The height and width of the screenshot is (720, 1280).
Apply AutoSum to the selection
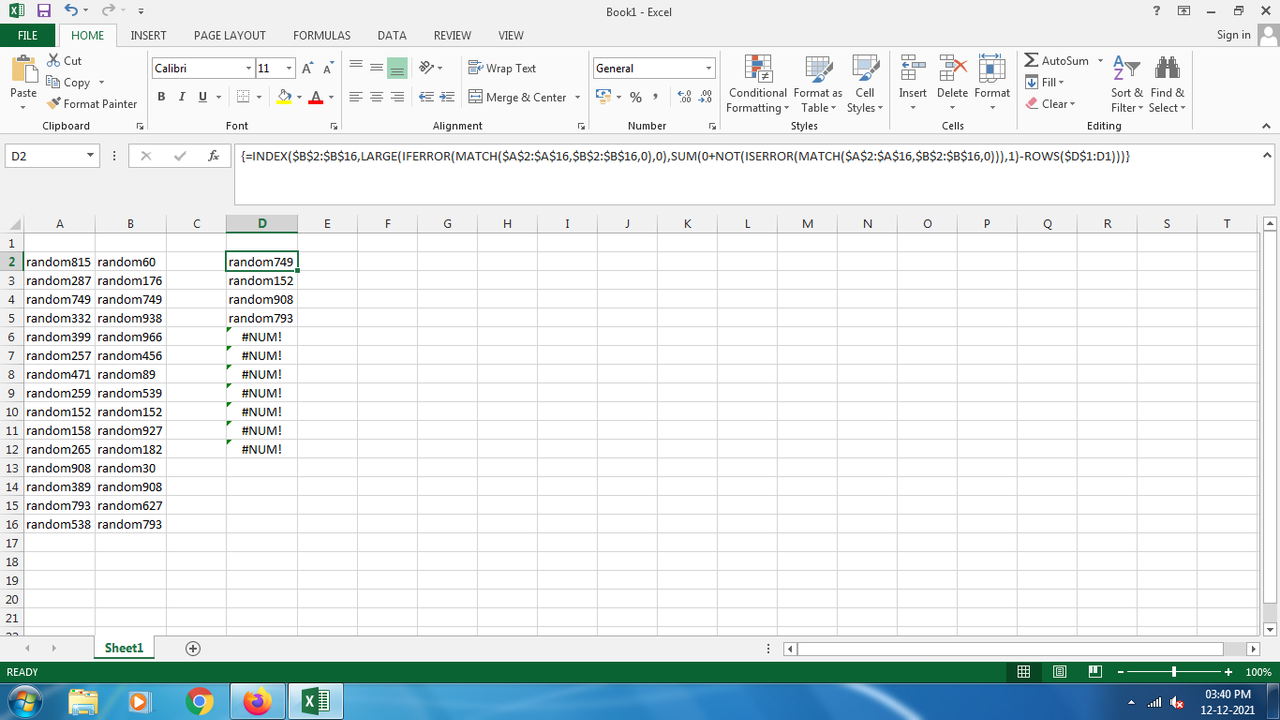[x=1056, y=60]
